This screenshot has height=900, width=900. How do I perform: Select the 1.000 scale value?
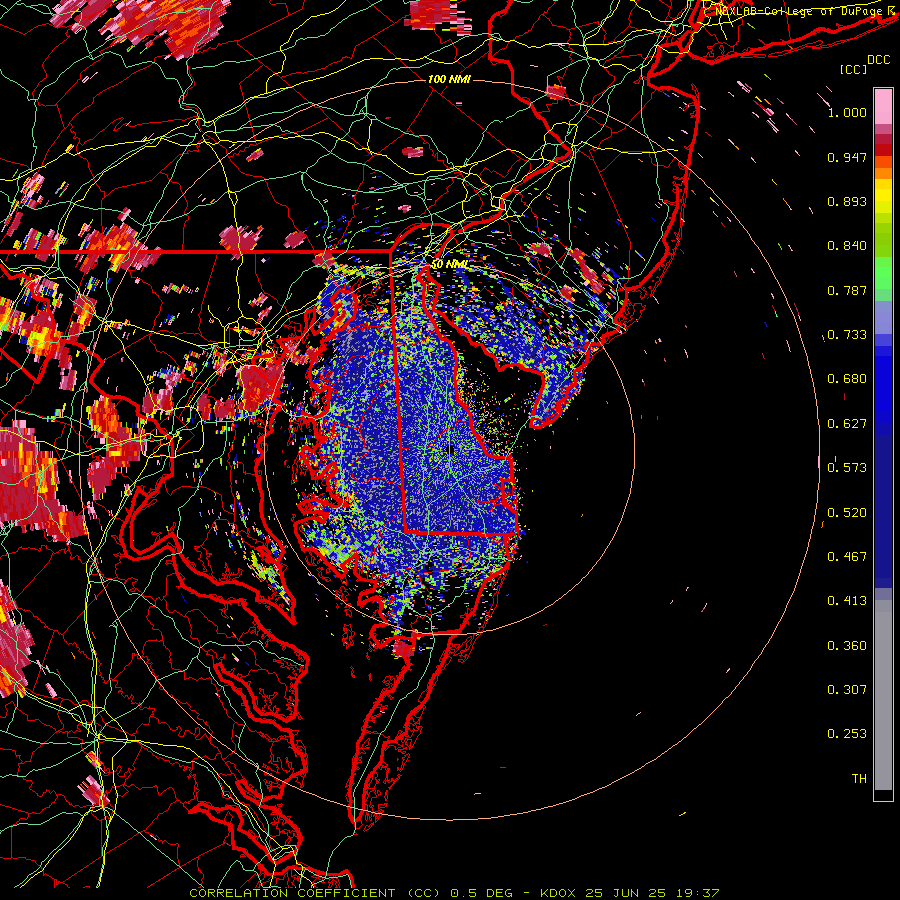click(847, 112)
